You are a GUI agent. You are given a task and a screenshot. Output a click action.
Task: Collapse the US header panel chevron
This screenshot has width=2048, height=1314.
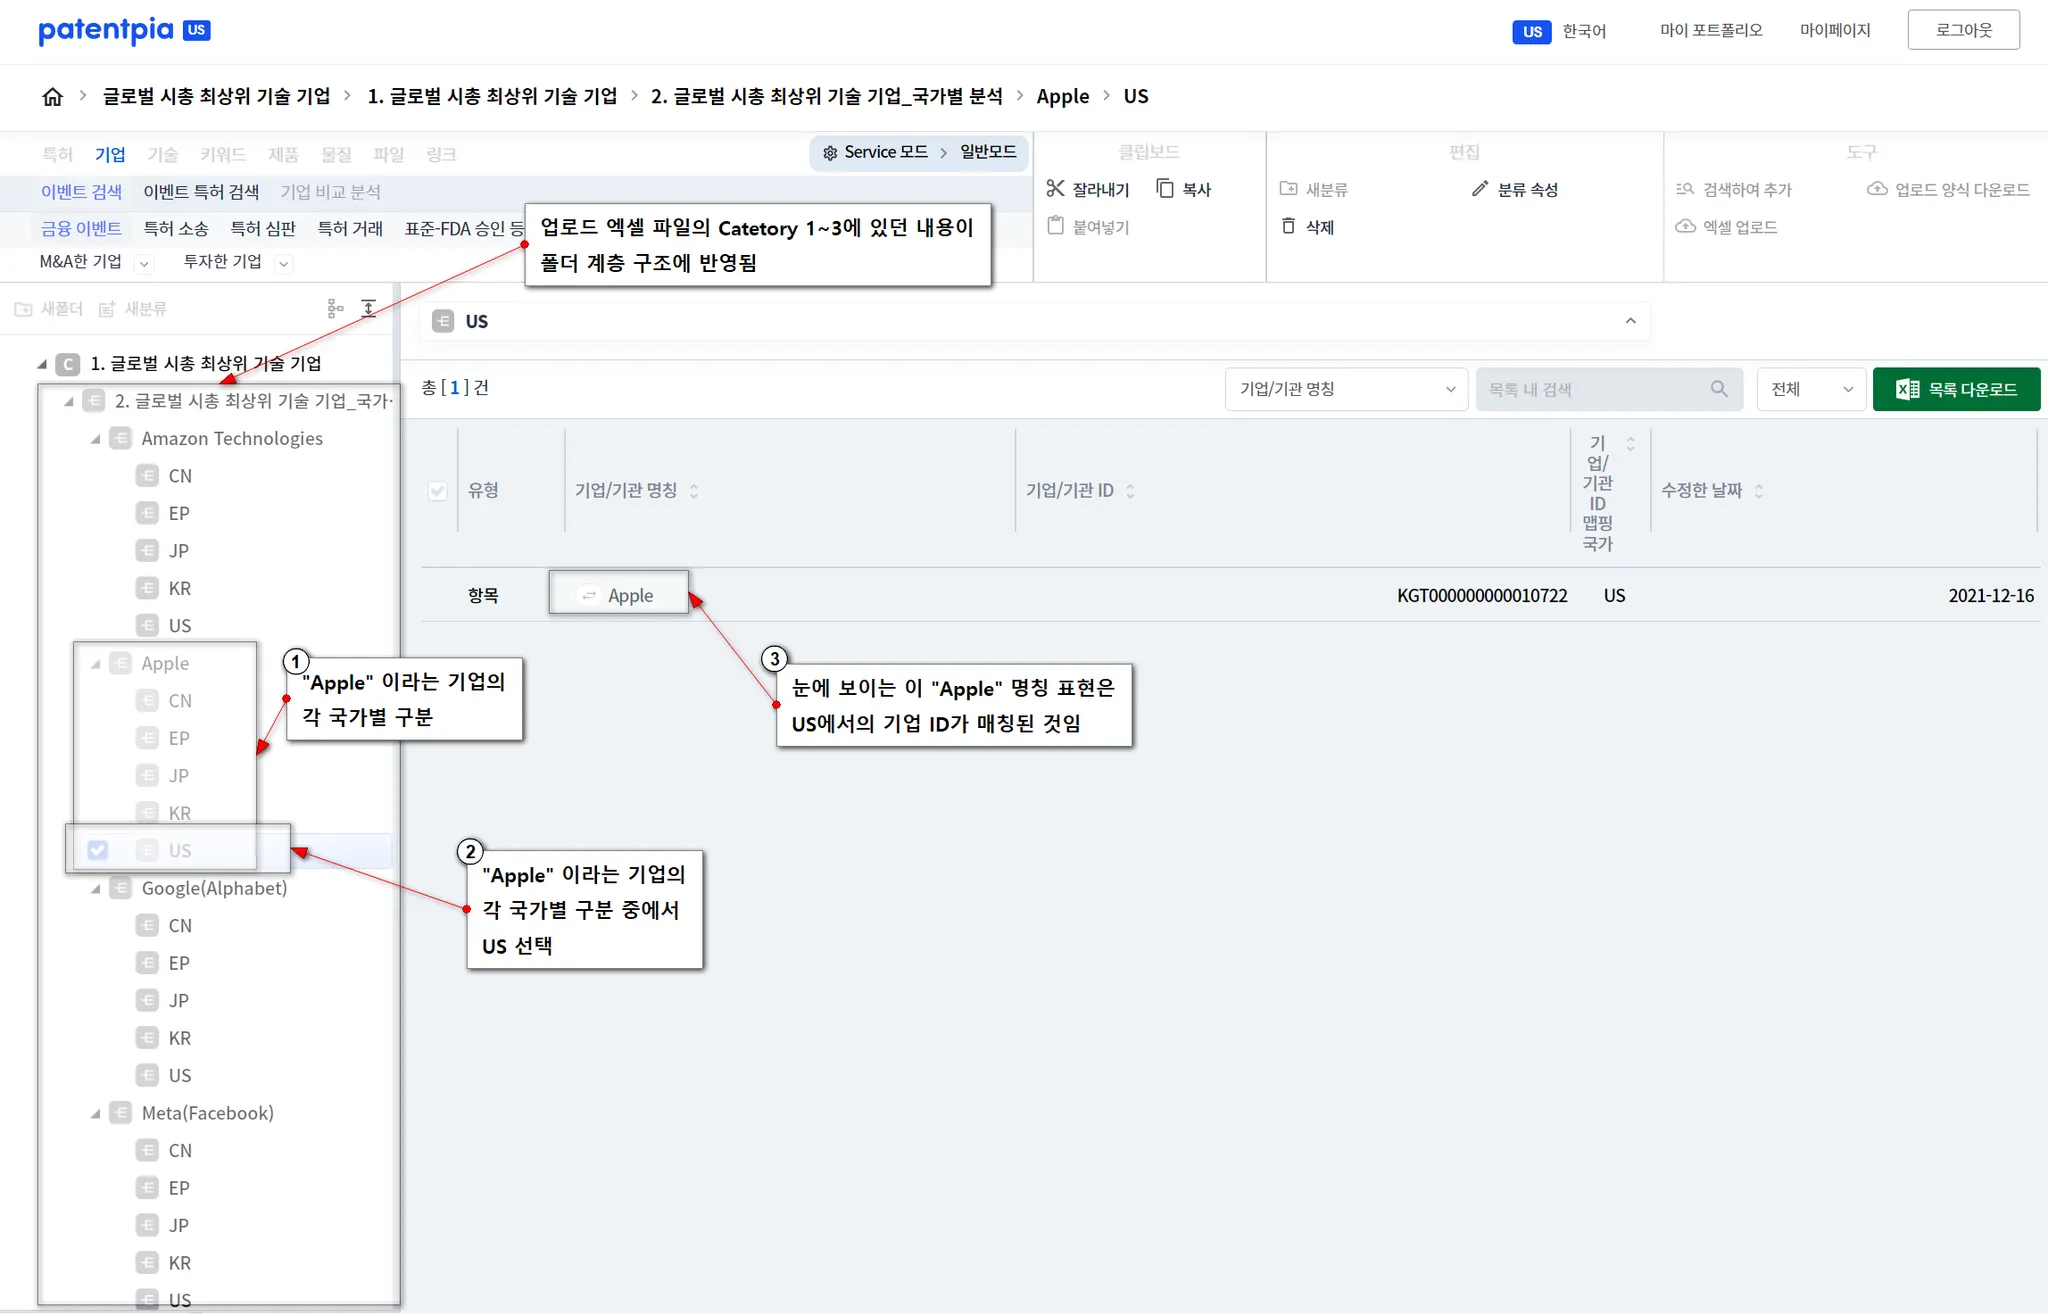click(x=1631, y=321)
